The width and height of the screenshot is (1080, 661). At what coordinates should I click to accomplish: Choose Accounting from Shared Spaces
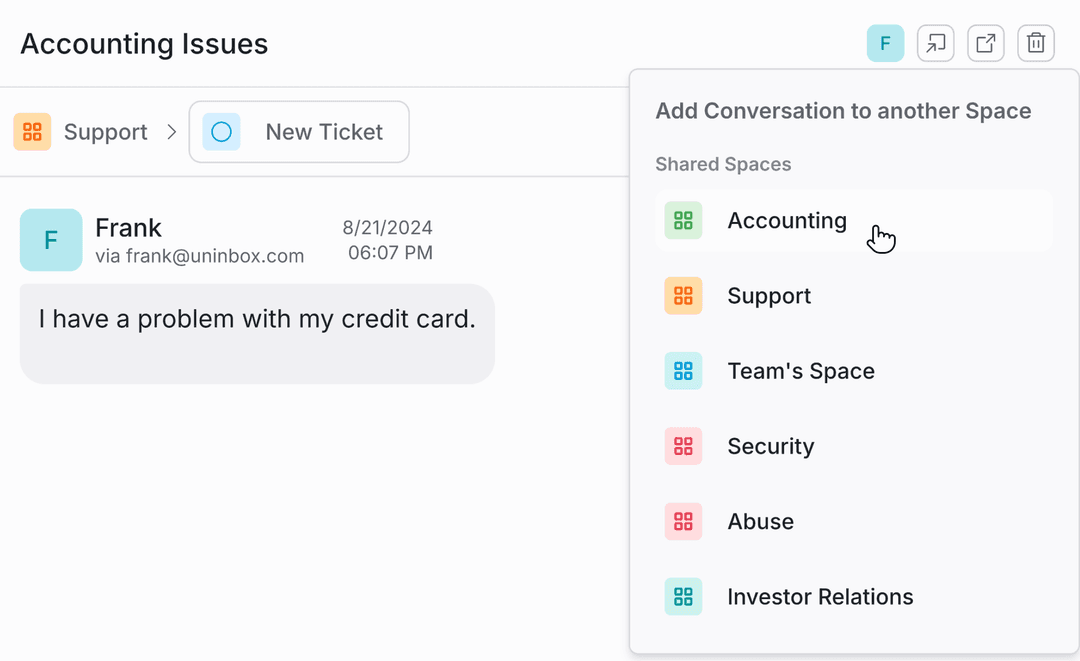pyautogui.click(x=786, y=221)
